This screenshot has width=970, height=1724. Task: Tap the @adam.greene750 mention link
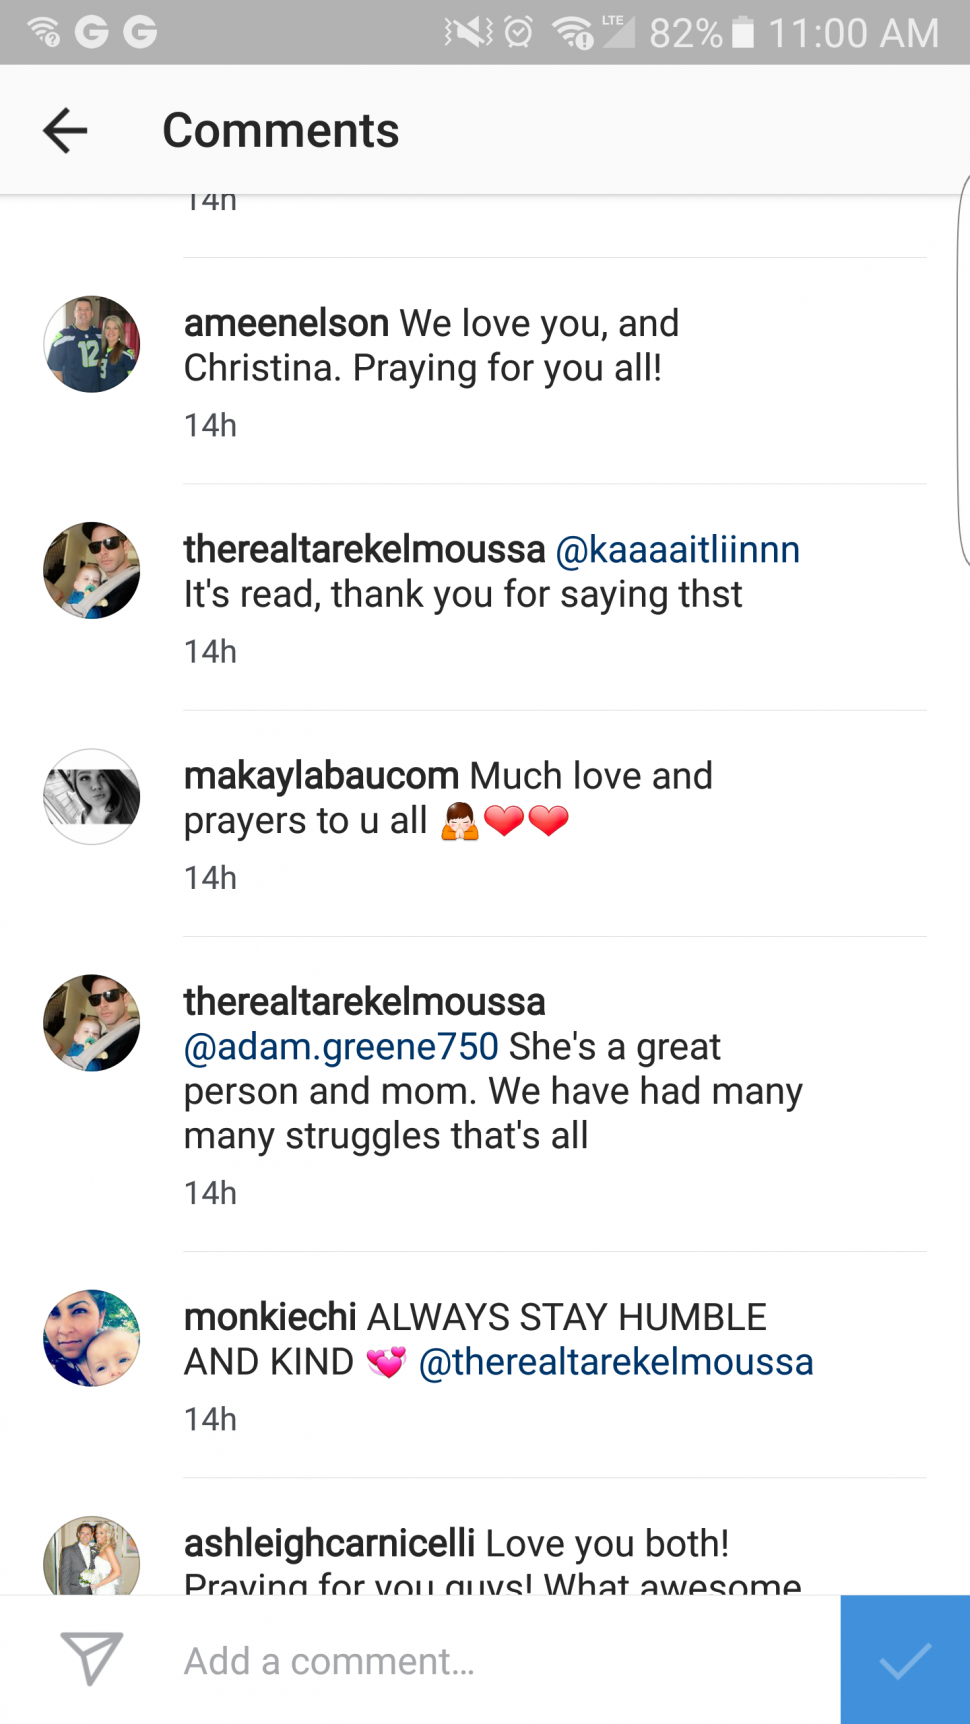[x=341, y=1047]
